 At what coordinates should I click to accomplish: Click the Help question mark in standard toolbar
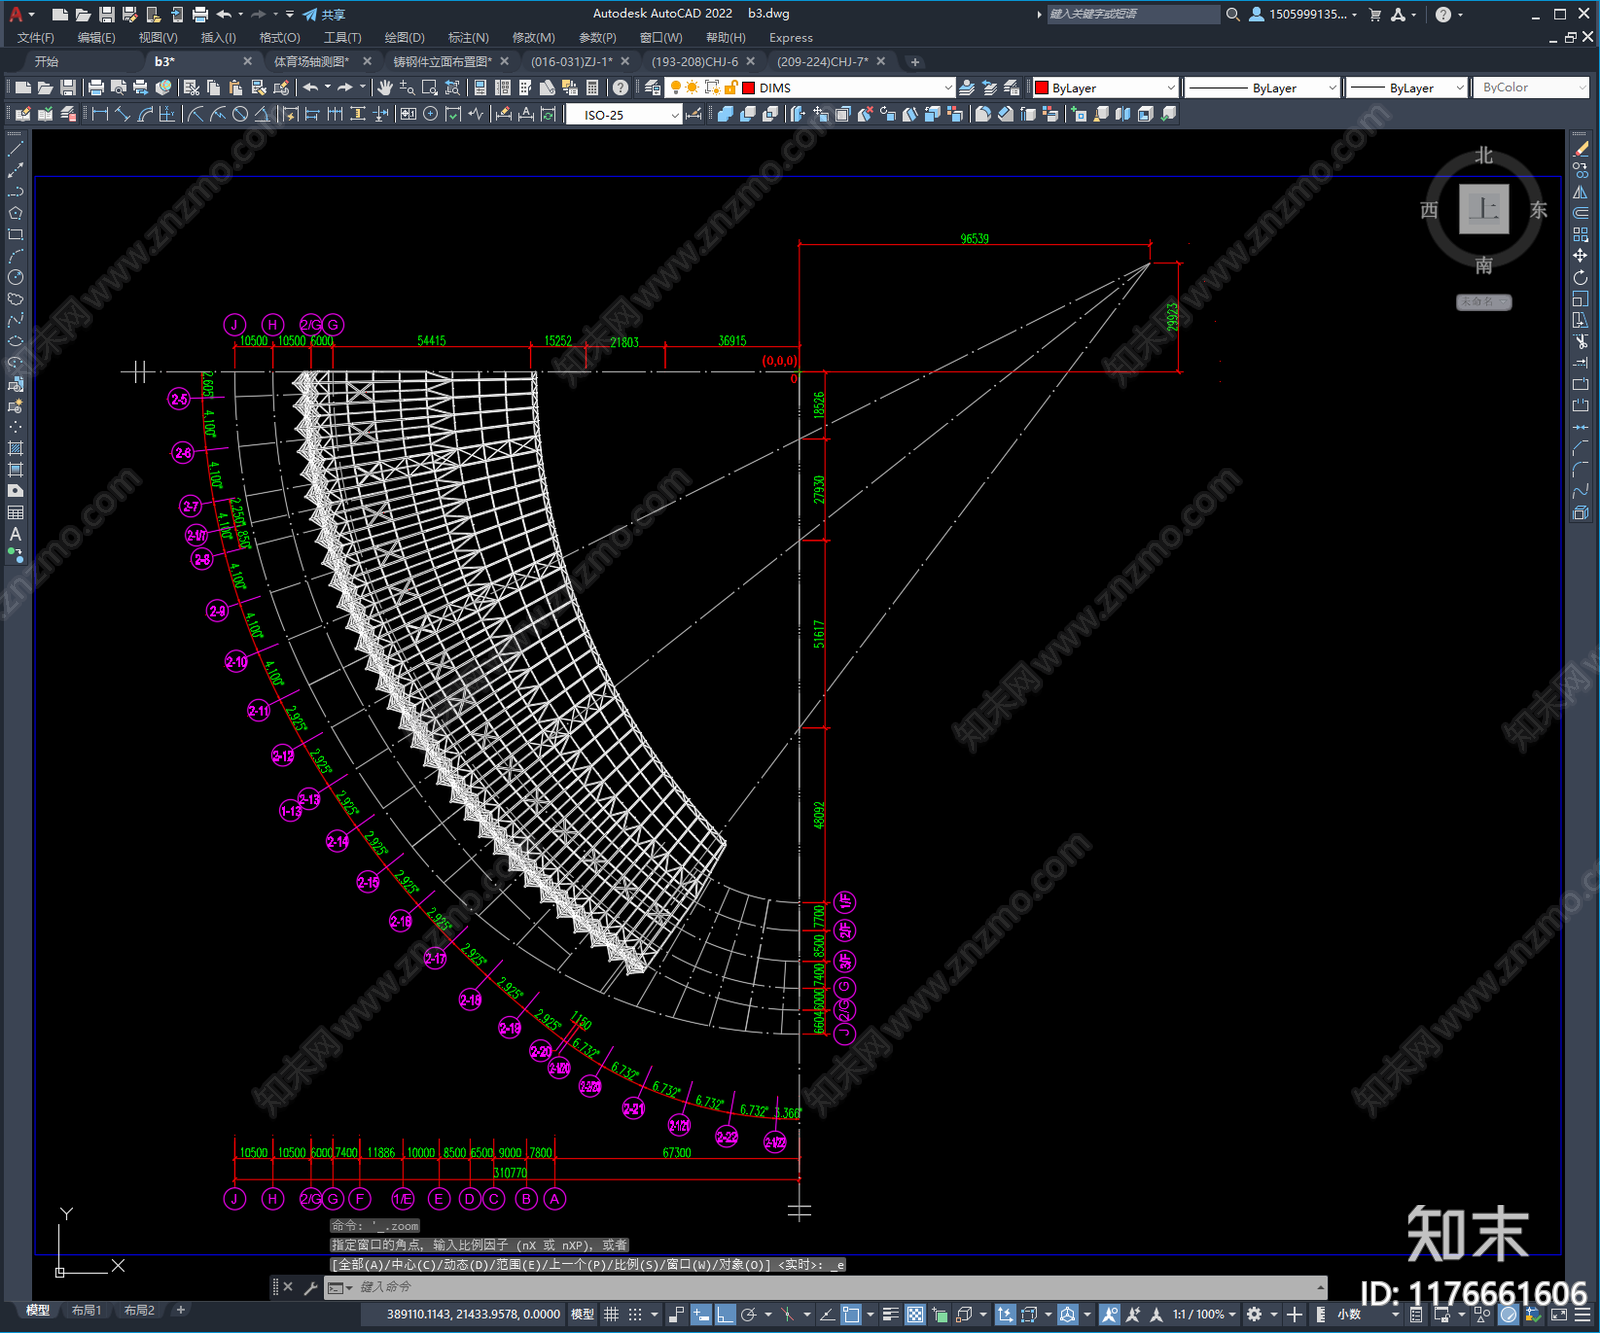click(x=621, y=88)
